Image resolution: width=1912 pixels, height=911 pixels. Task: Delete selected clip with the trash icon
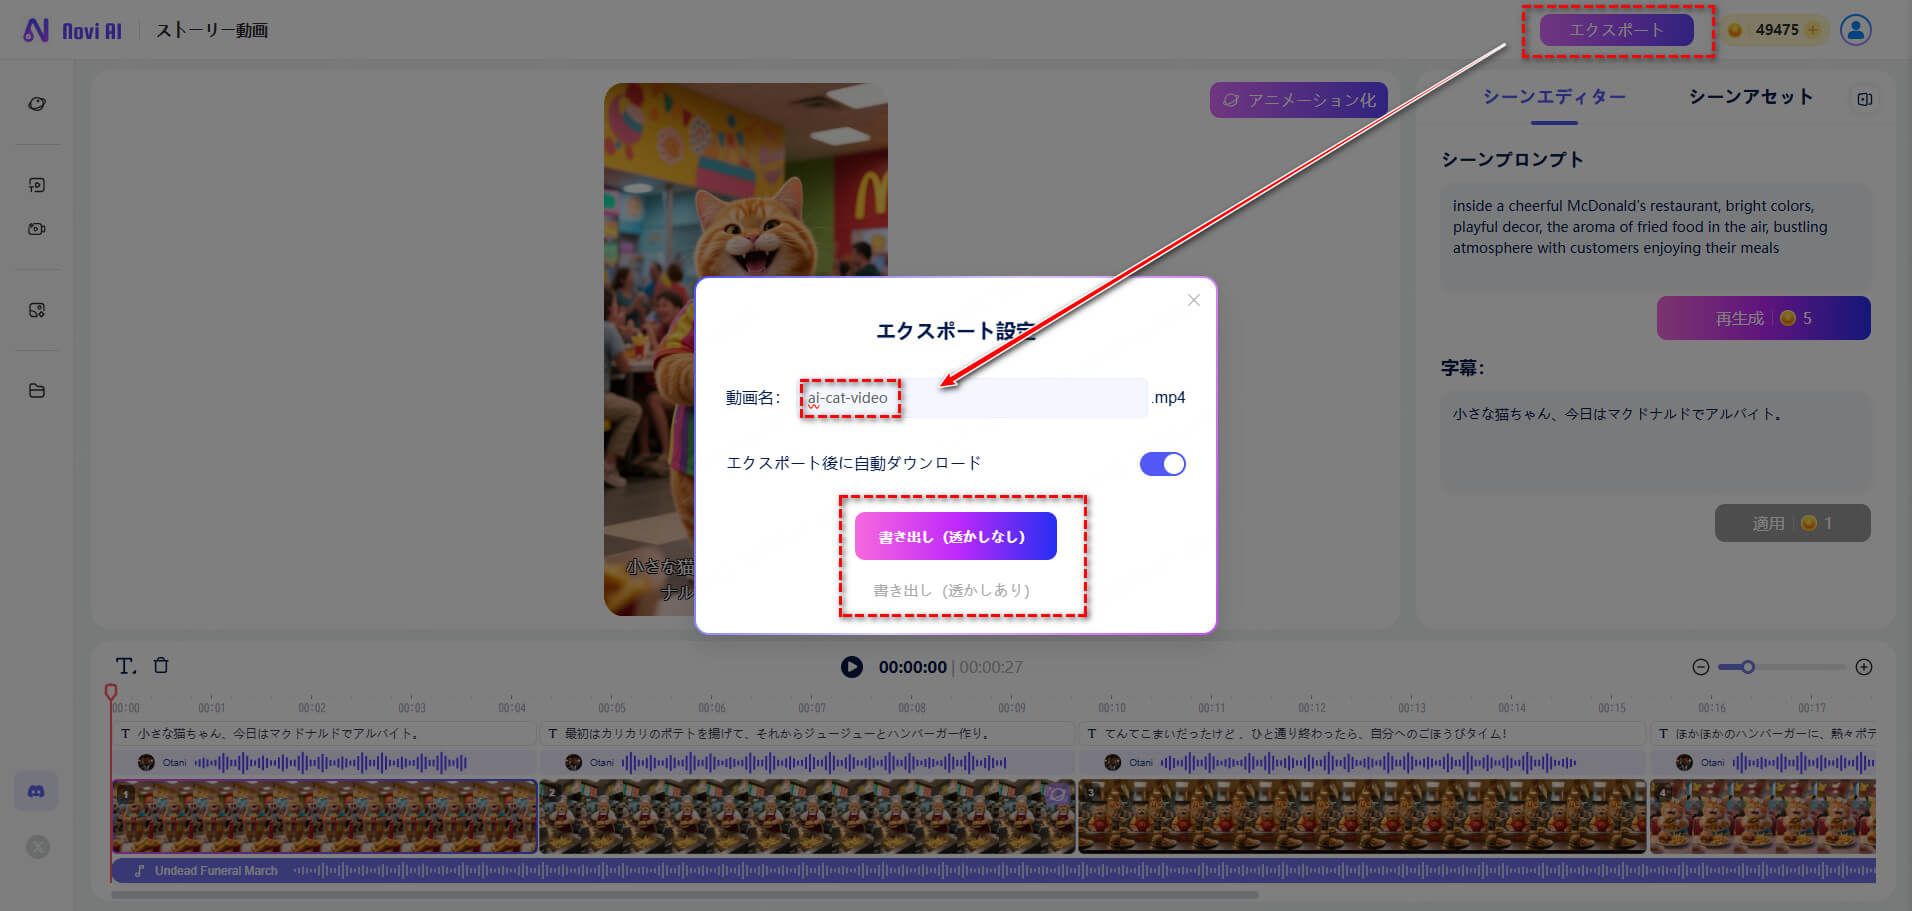click(x=160, y=664)
